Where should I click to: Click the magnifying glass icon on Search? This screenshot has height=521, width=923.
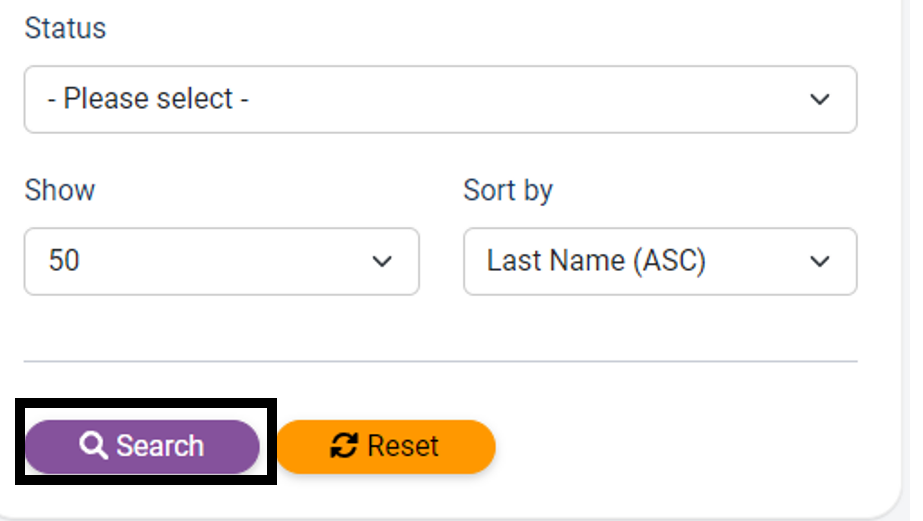tap(93, 446)
